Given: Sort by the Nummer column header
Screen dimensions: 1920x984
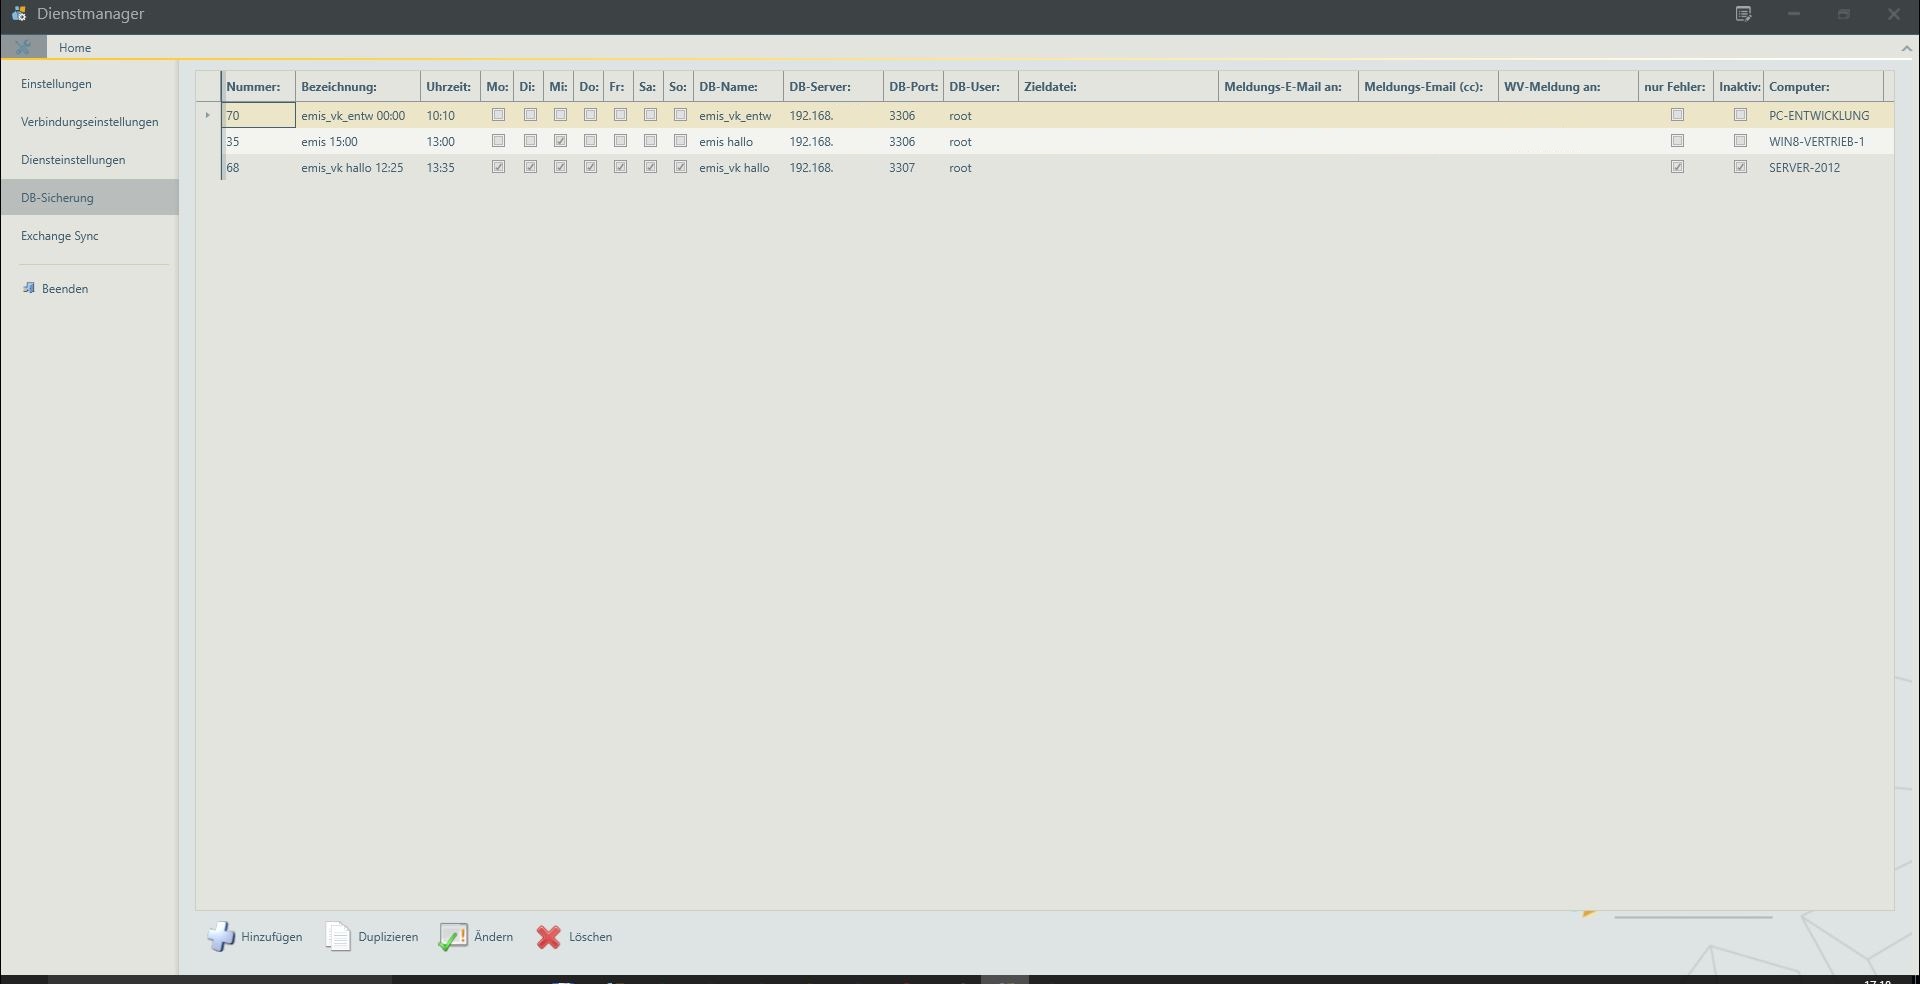Looking at the screenshot, I should point(258,87).
